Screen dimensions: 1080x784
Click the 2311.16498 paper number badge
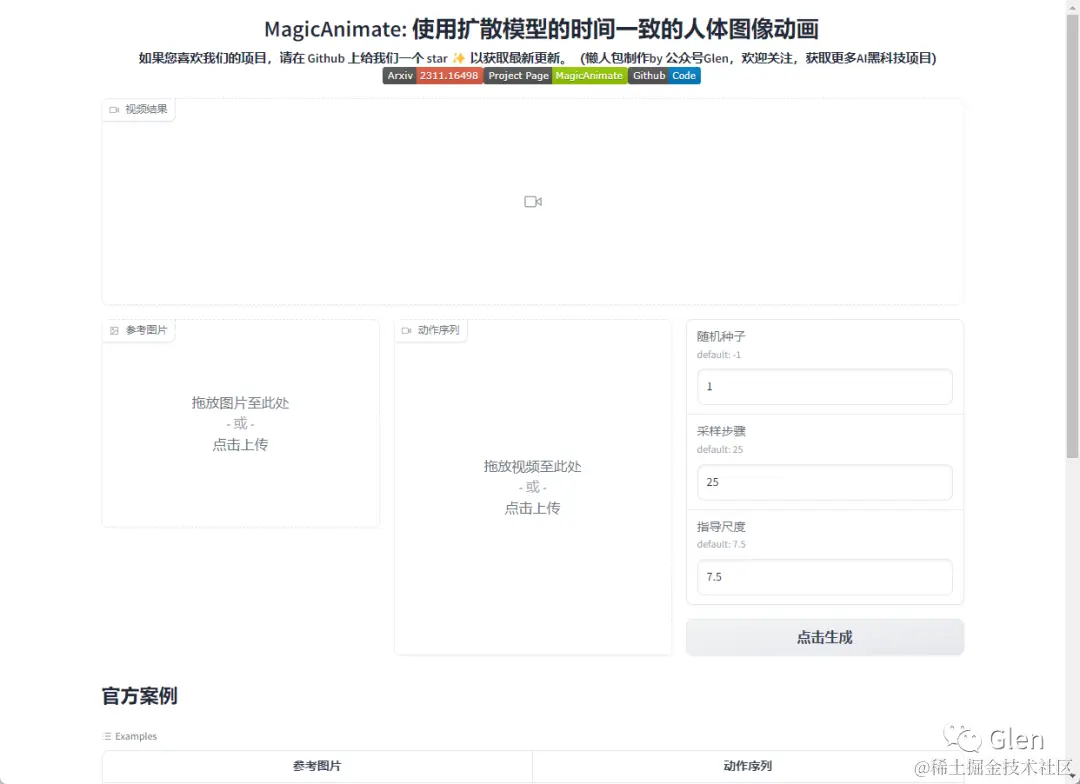(x=449, y=75)
